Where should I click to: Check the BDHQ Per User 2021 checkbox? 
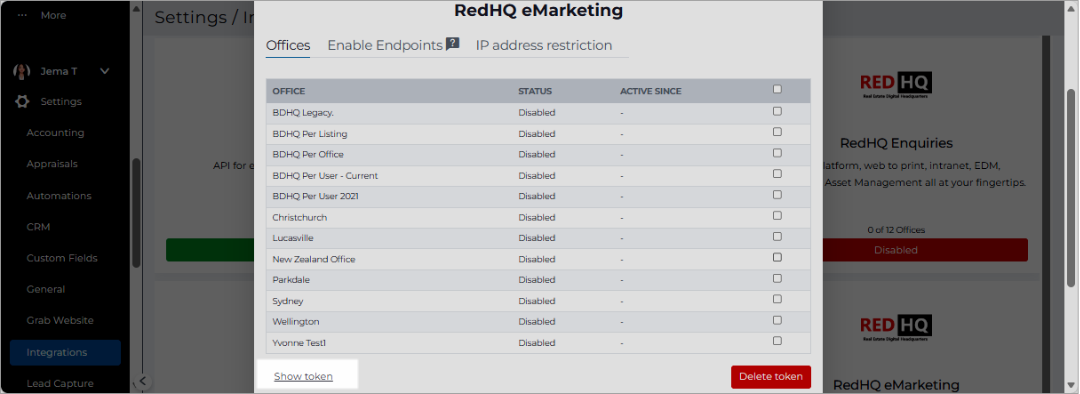(x=777, y=195)
